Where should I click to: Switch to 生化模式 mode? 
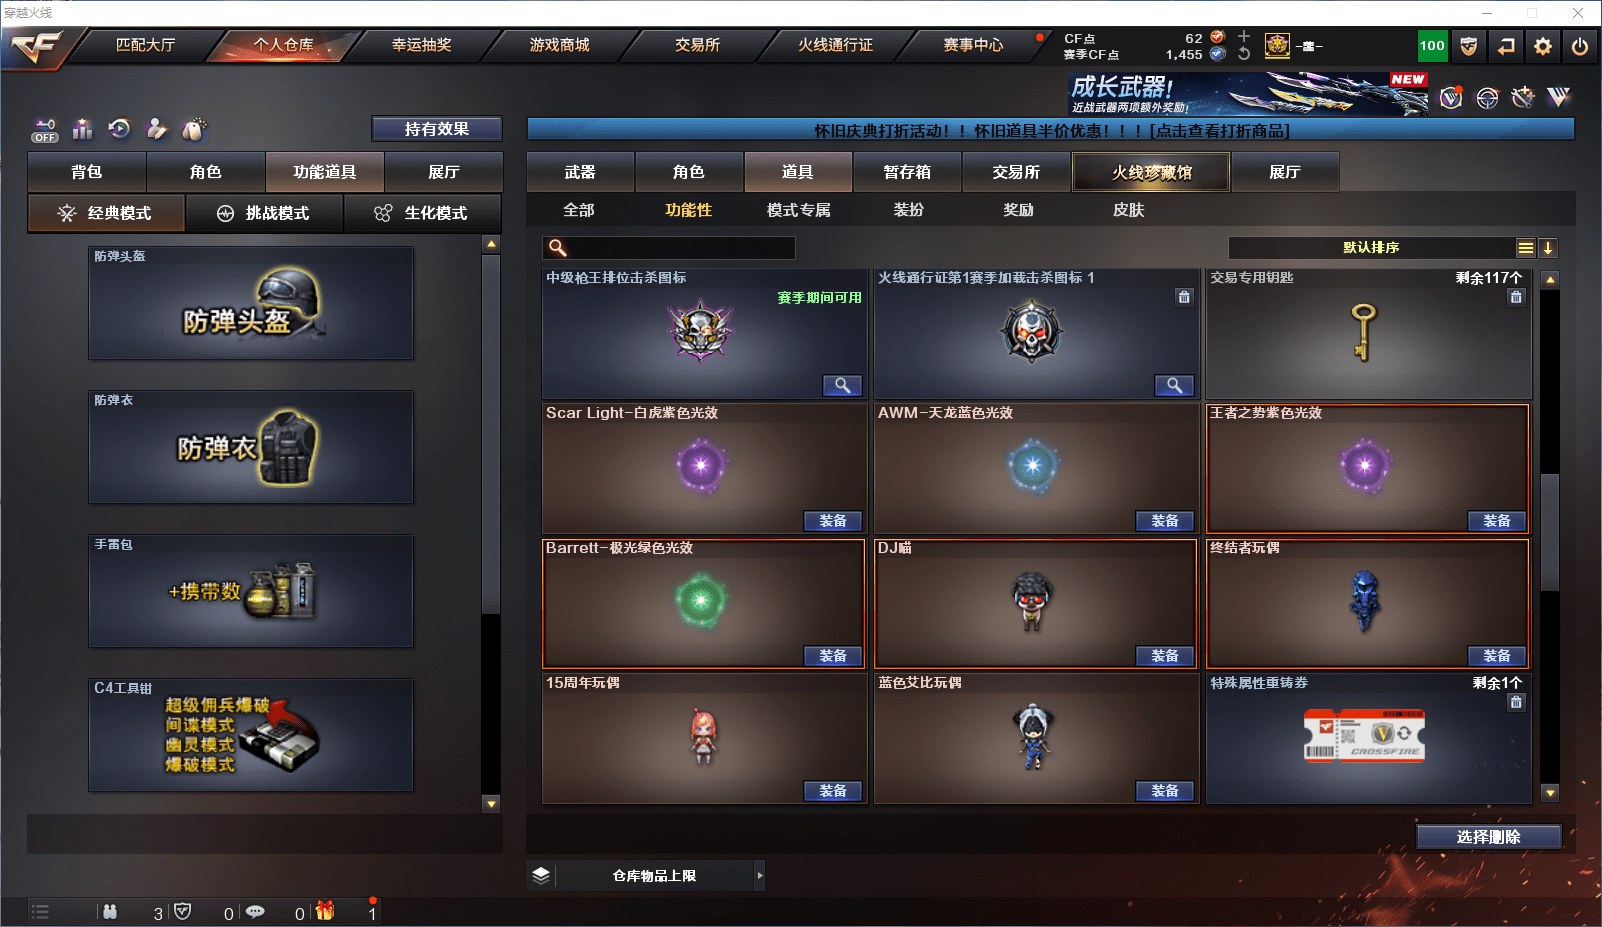pos(422,213)
